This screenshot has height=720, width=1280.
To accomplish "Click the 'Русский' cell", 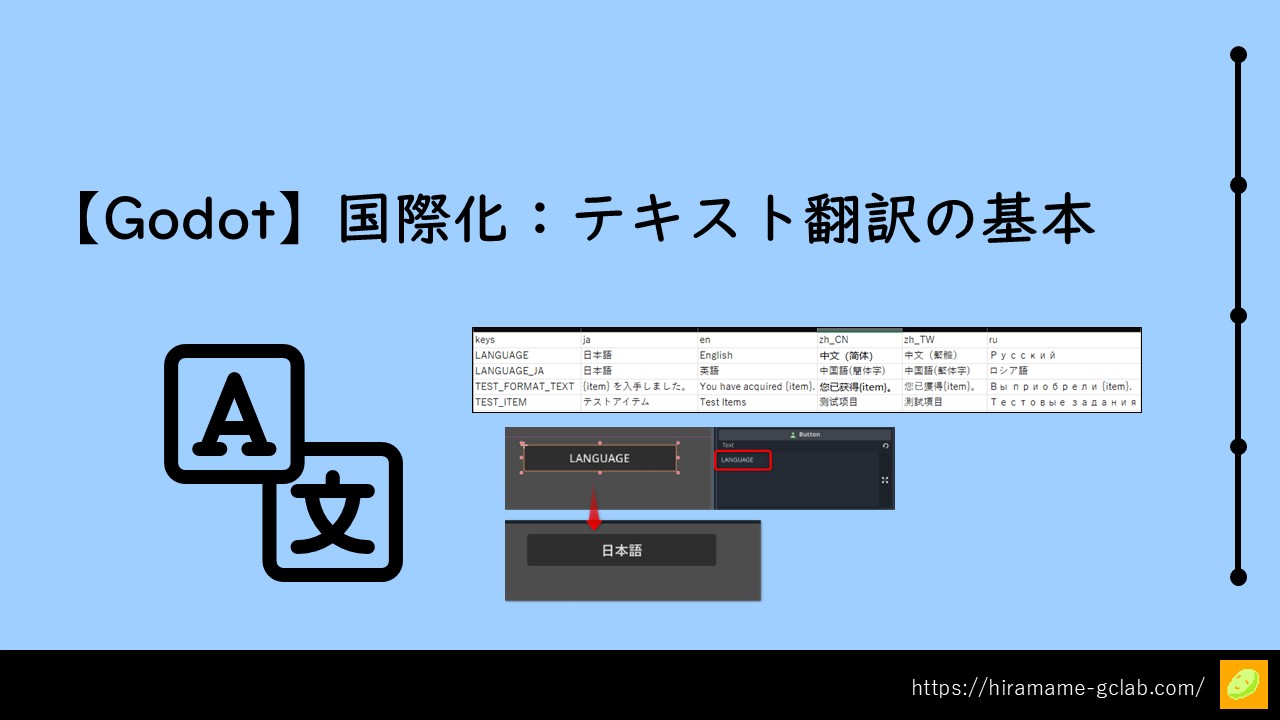I will pos(1063,355).
